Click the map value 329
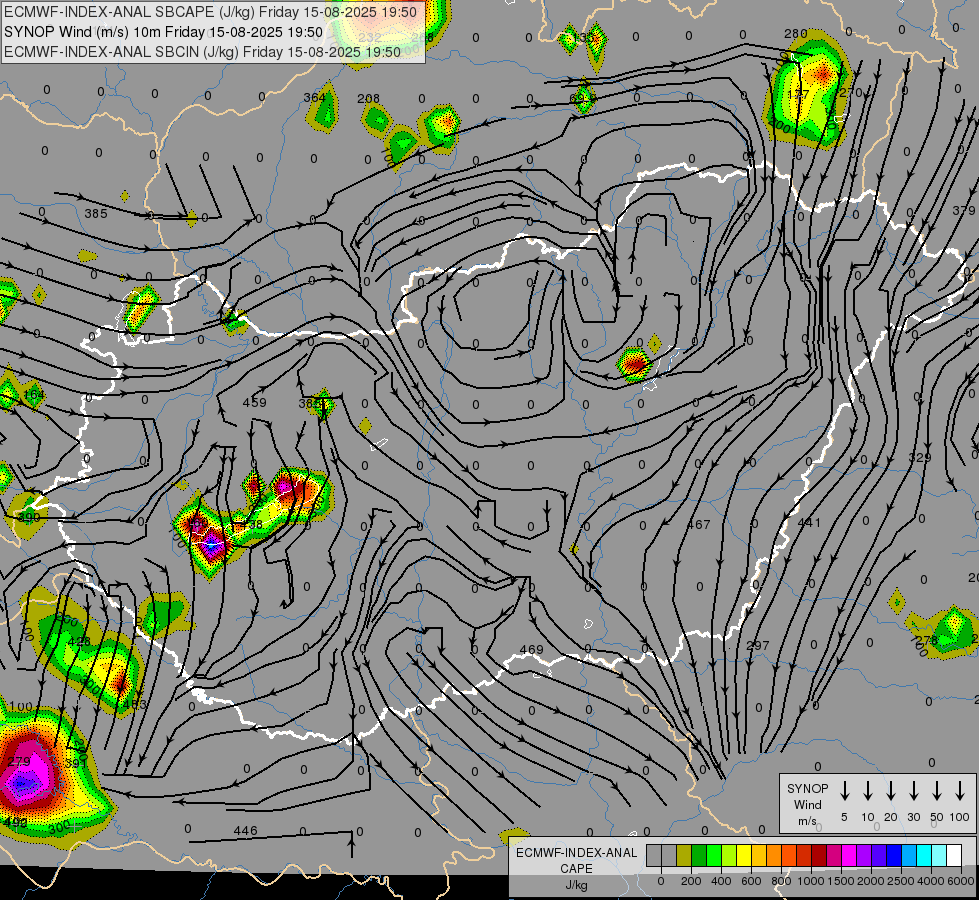This screenshot has width=979, height=900. [920, 457]
